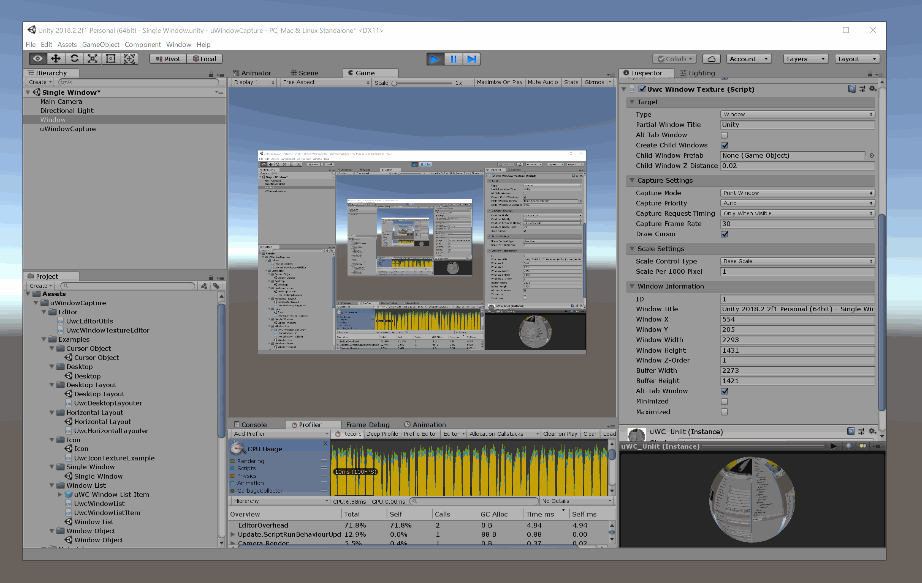Screen dimensions: 922x583
Task: Play the uWC_Unlit preview animation
Action: coord(833,446)
